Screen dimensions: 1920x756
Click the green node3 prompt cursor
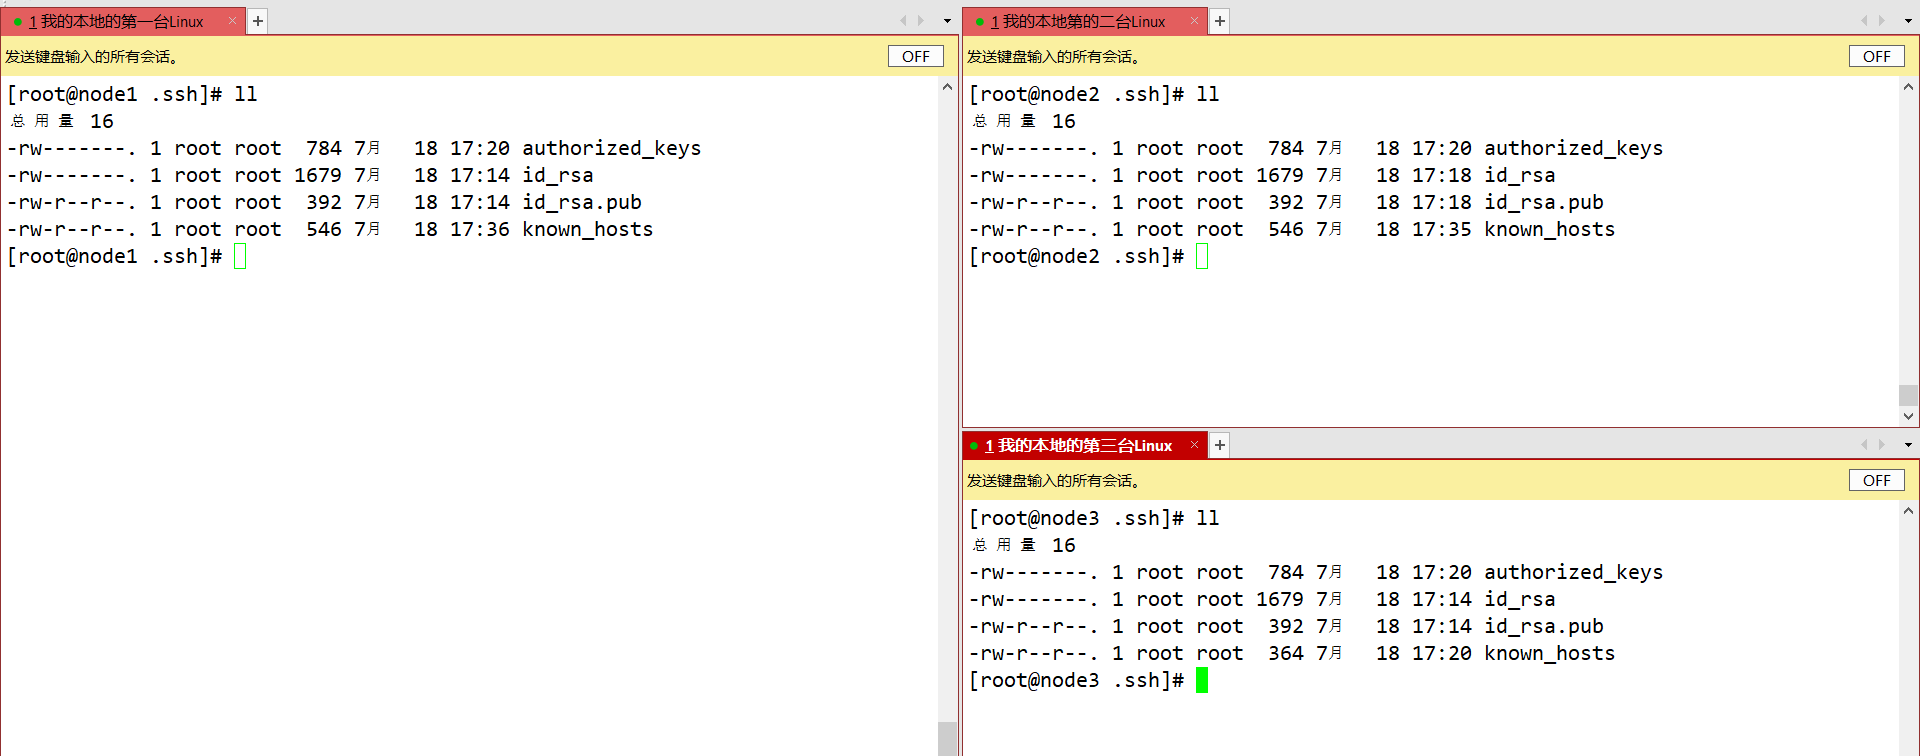coord(1202,681)
